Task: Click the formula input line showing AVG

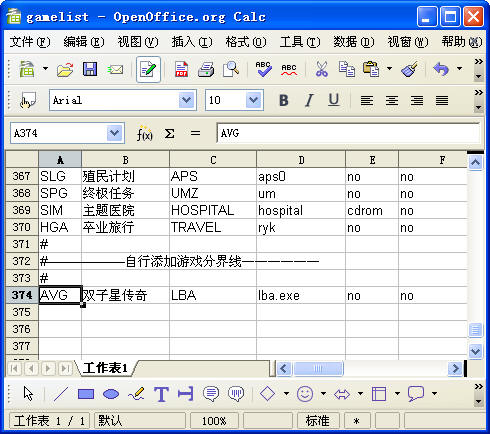Action: (348, 133)
